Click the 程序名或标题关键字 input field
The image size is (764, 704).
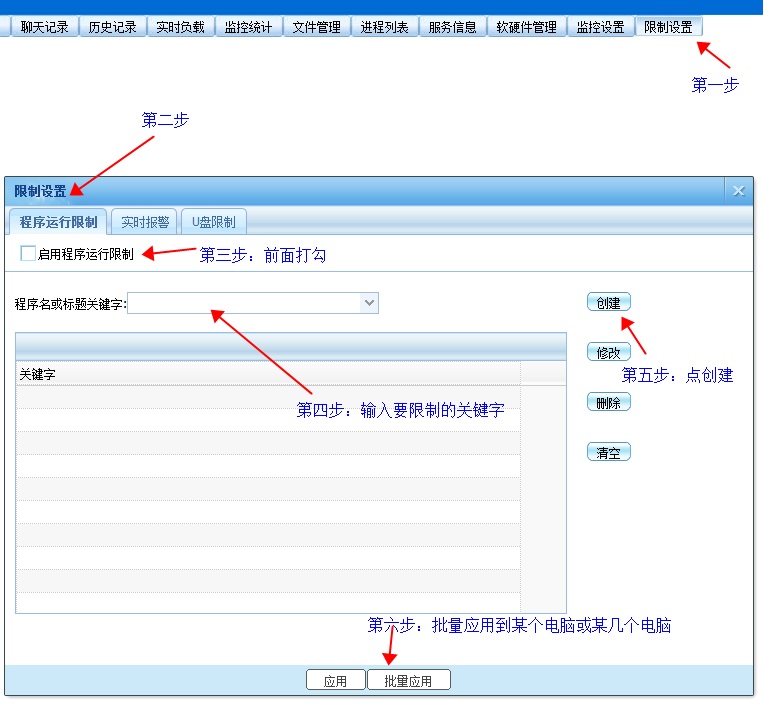[244, 303]
